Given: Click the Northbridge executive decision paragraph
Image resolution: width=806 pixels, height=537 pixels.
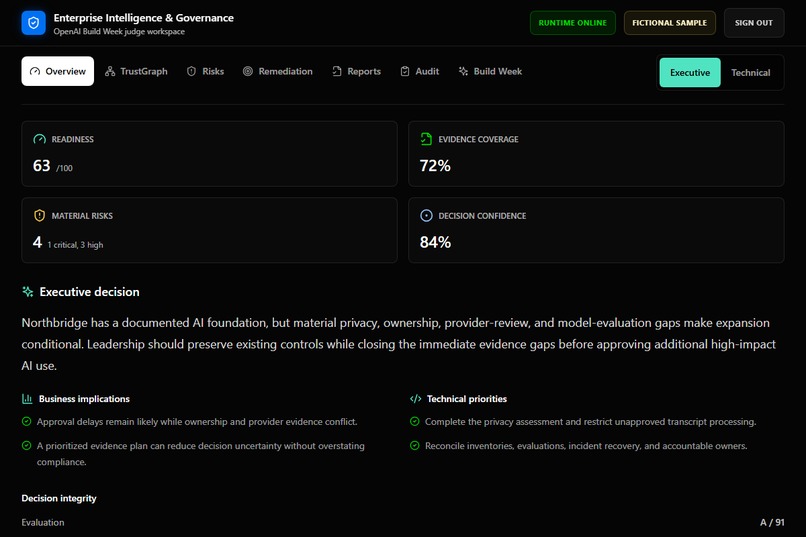Looking at the screenshot, I should click(x=399, y=344).
